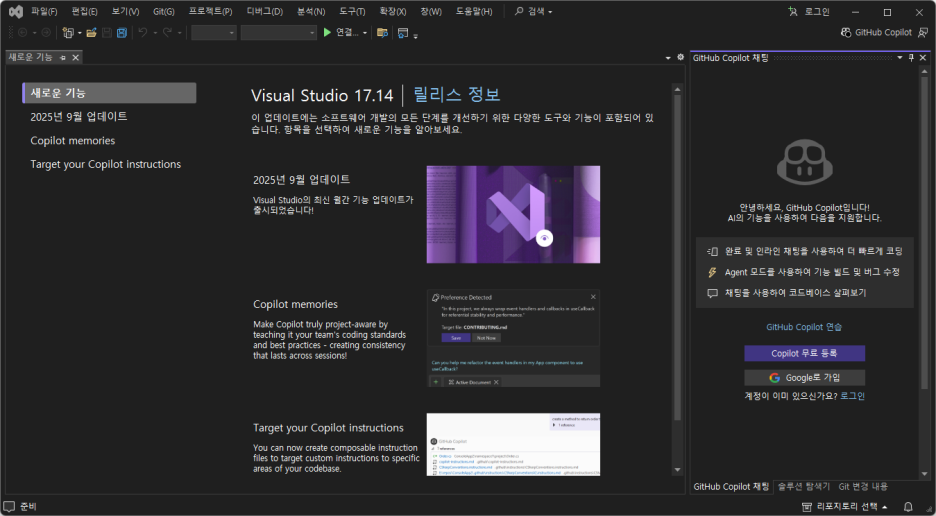This screenshot has height=516, width=936.
Task: Open the redo history dropdown arrow
Action: pyautogui.click(x=179, y=33)
